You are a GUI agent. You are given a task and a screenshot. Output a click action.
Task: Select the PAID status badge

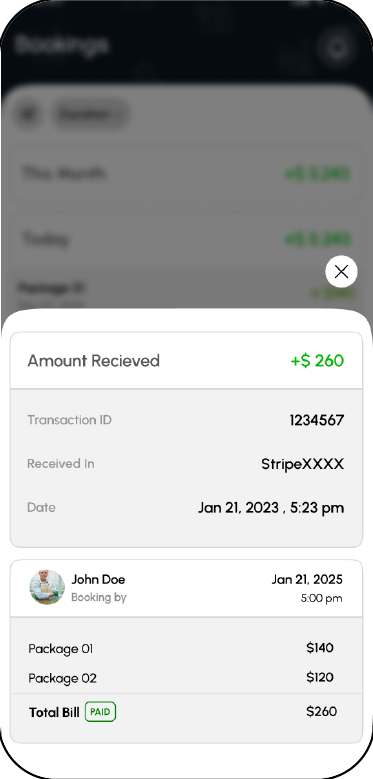click(100, 712)
